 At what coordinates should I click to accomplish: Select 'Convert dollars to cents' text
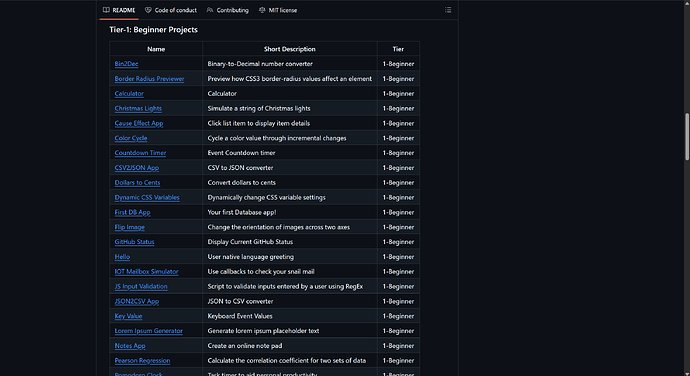click(242, 183)
